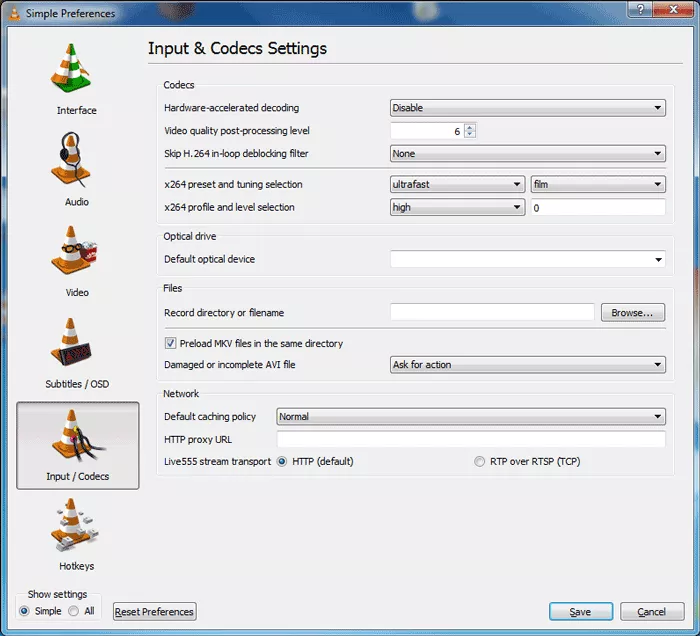Viewport: 700px width, 636px height.
Task: Click post-processing level value field
Action: 427,131
